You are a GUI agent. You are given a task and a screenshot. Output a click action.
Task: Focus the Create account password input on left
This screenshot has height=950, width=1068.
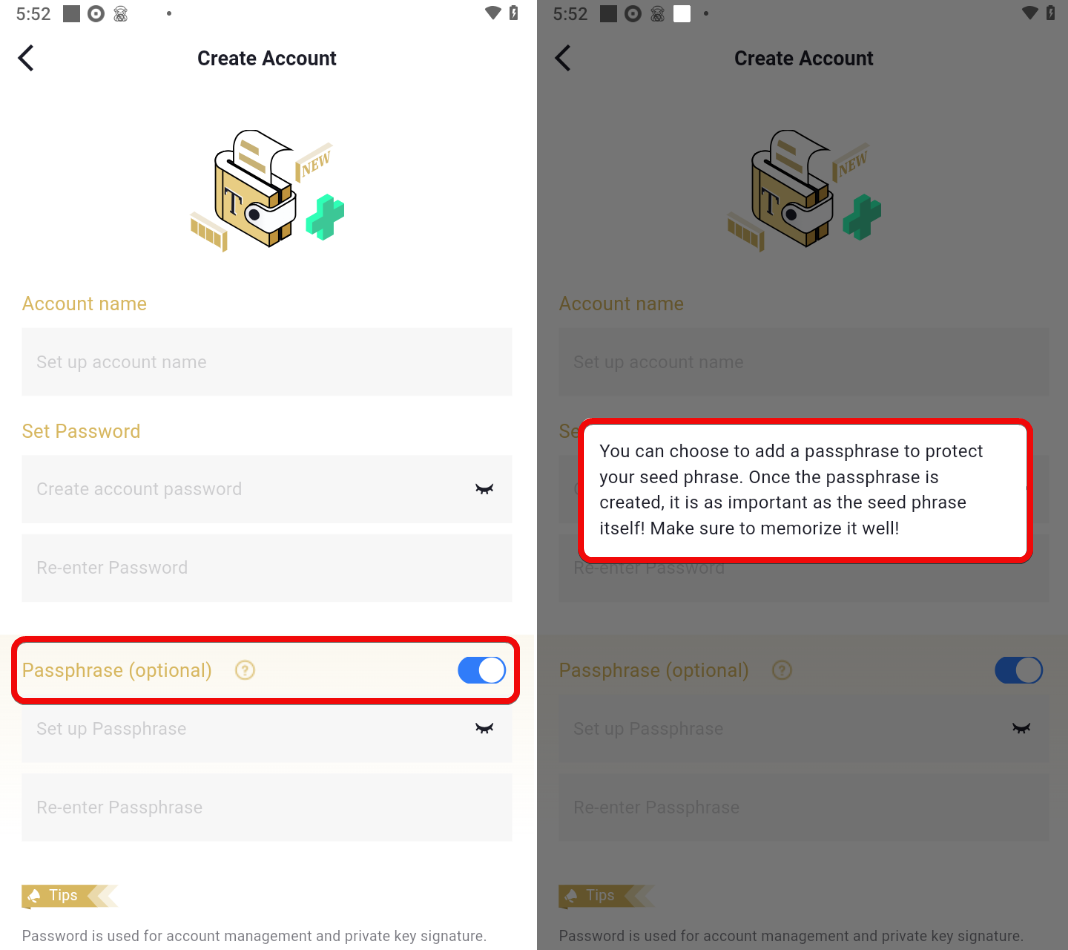267,489
